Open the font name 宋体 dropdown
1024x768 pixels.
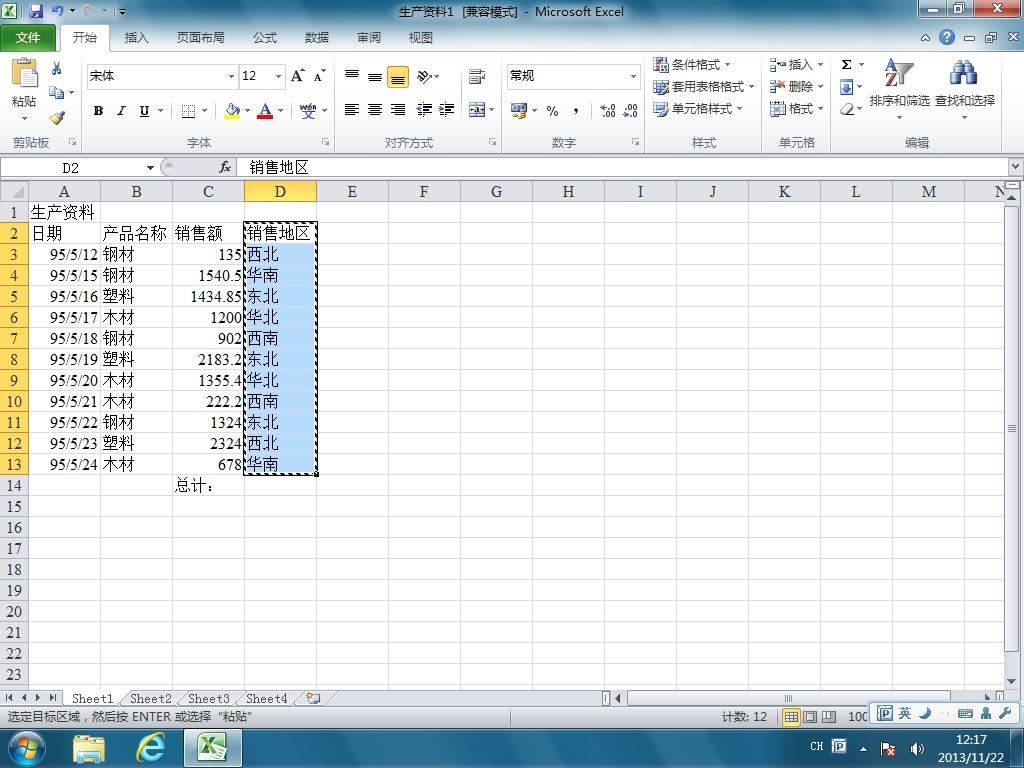point(231,76)
